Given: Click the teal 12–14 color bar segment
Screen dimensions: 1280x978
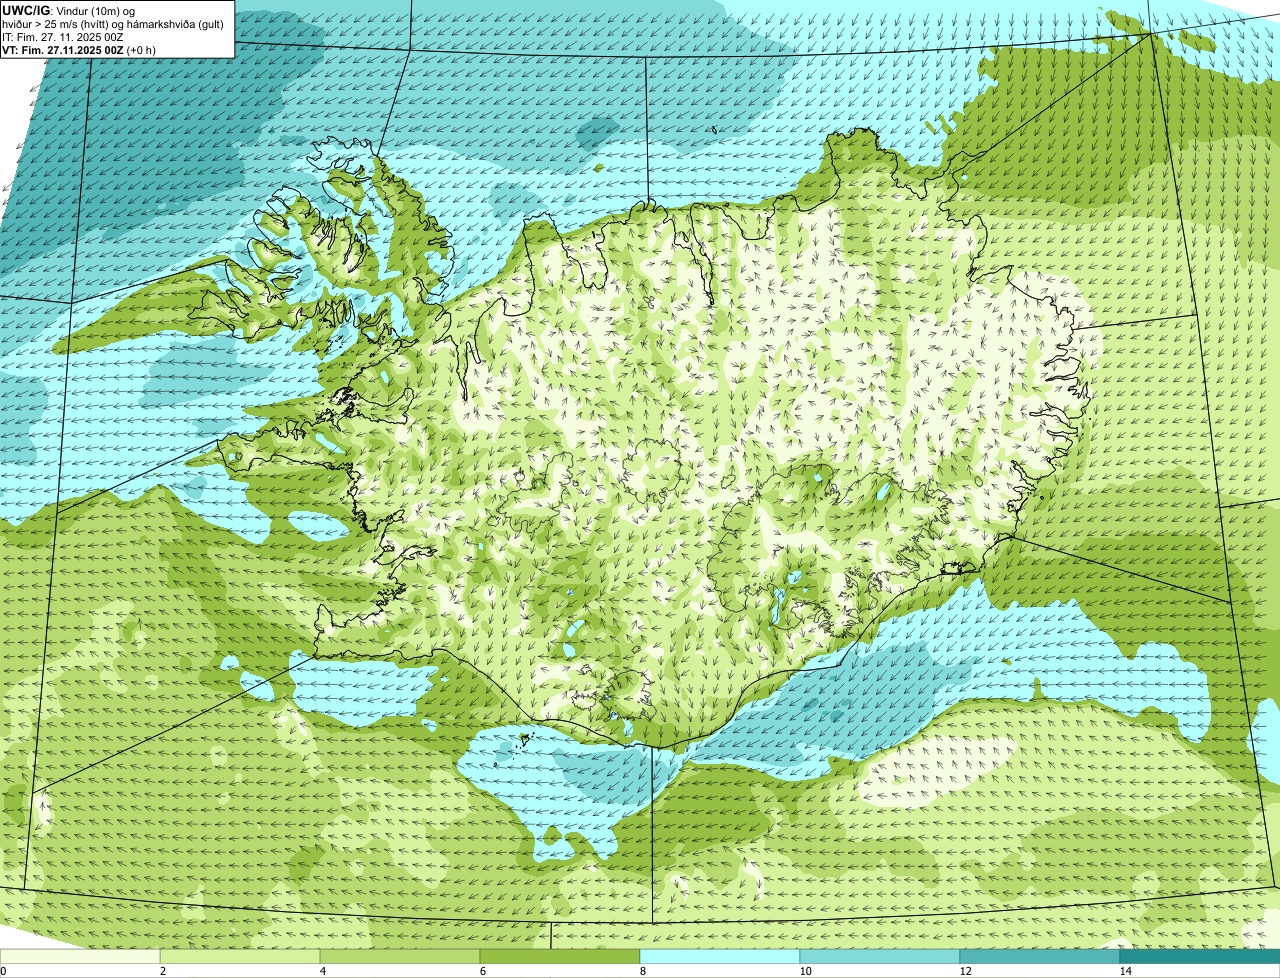Looking at the screenshot, I should (x=1040, y=957).
